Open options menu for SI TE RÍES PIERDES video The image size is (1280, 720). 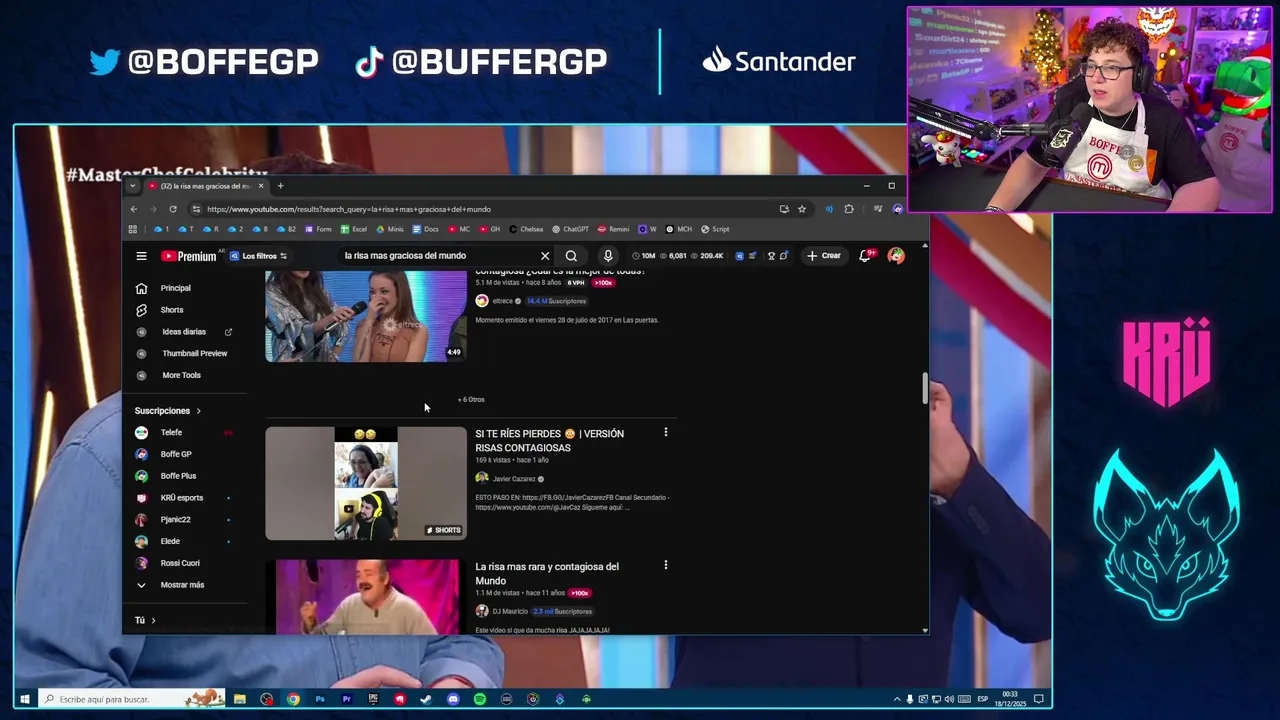(x=665, y=433)
